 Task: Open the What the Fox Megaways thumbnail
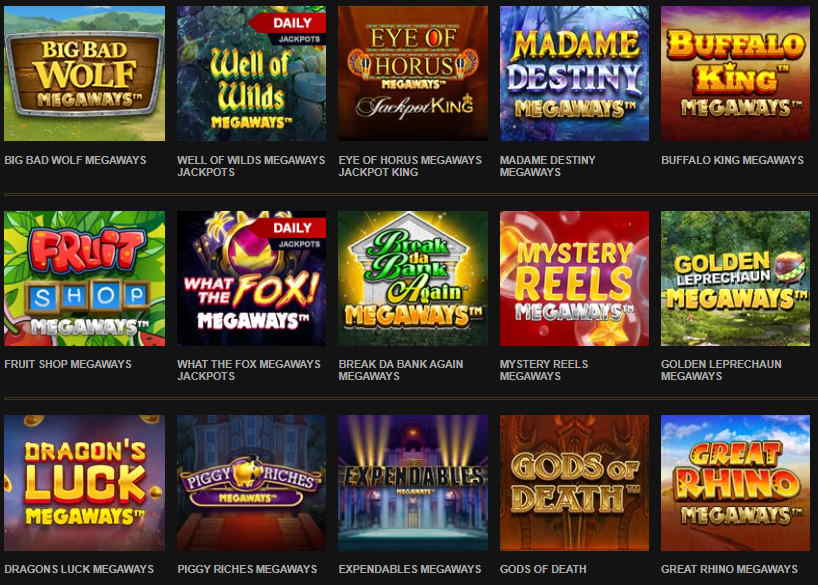point(251,279)
